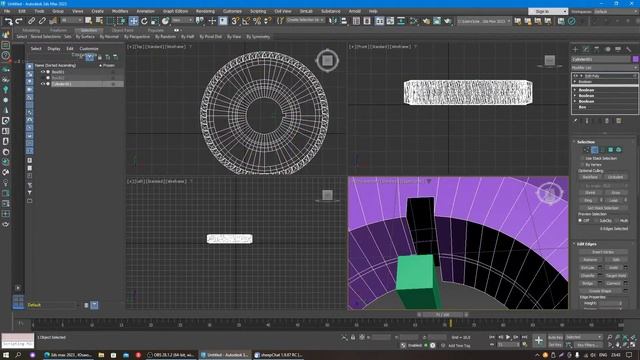Open the Create tab in command panel
The height and width of the screenshot is (360, 640).
click(575, 49)
